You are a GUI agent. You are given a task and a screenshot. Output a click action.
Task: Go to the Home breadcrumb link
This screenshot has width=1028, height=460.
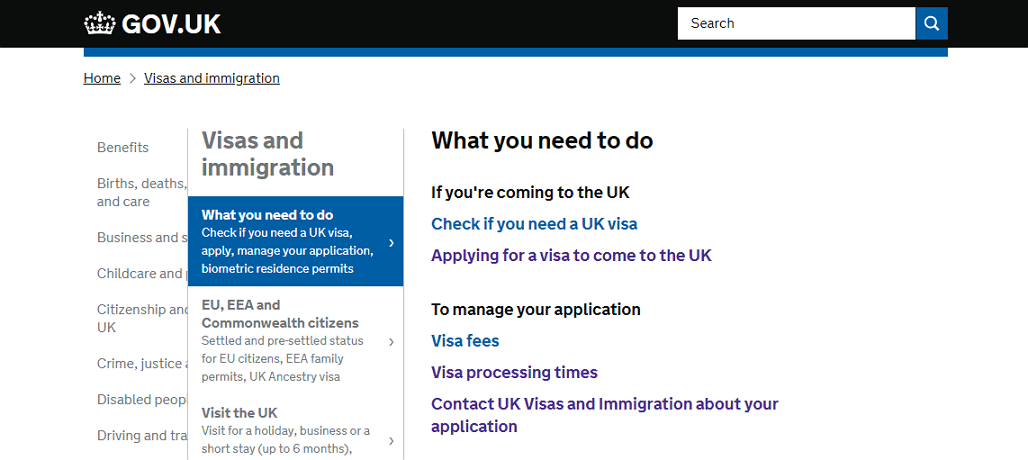pyautogui.click(x=102, y=79)
